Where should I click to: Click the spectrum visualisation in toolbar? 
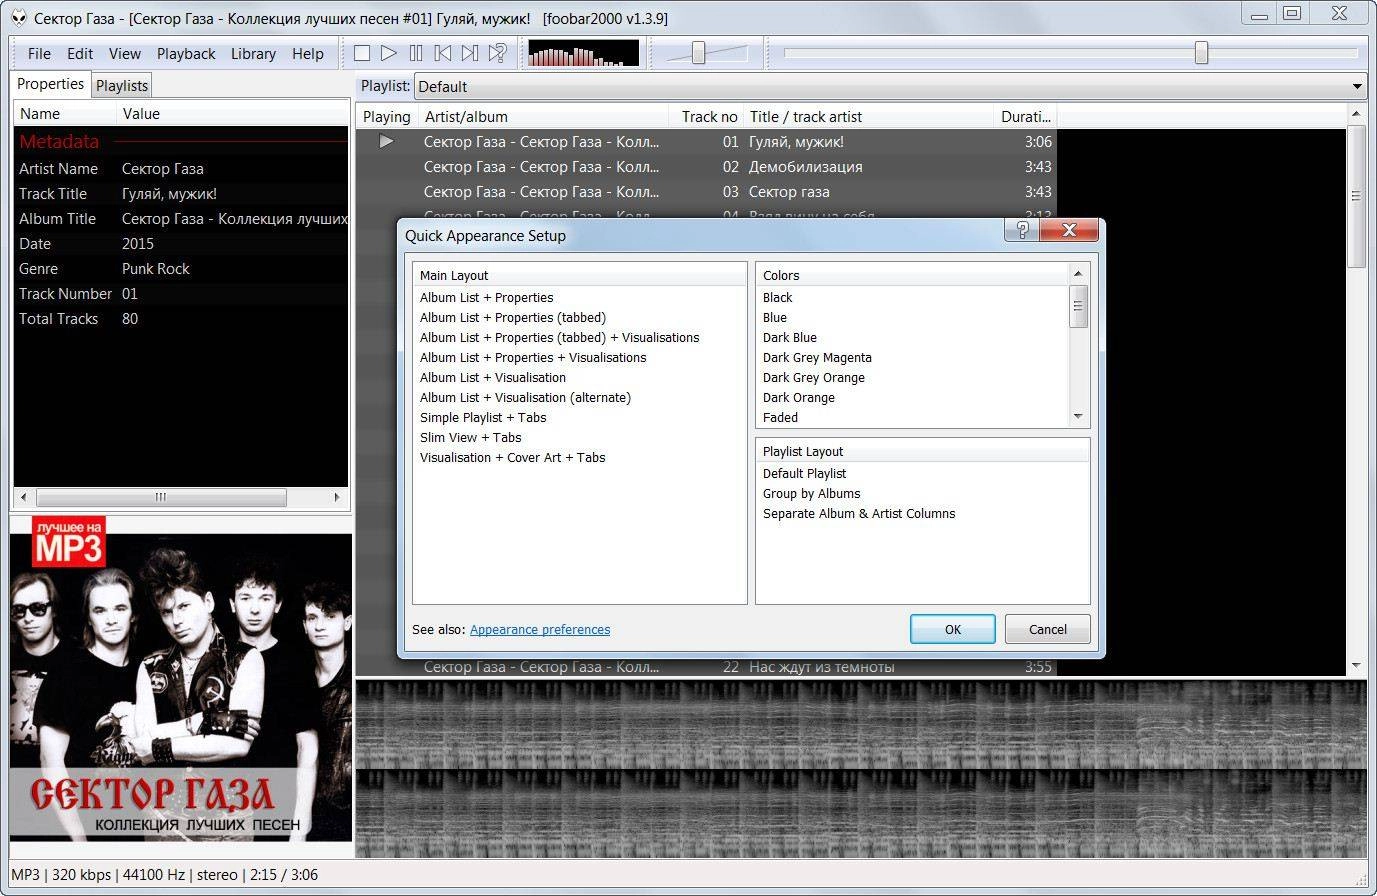pyautogui.click(x=583, y=53)
